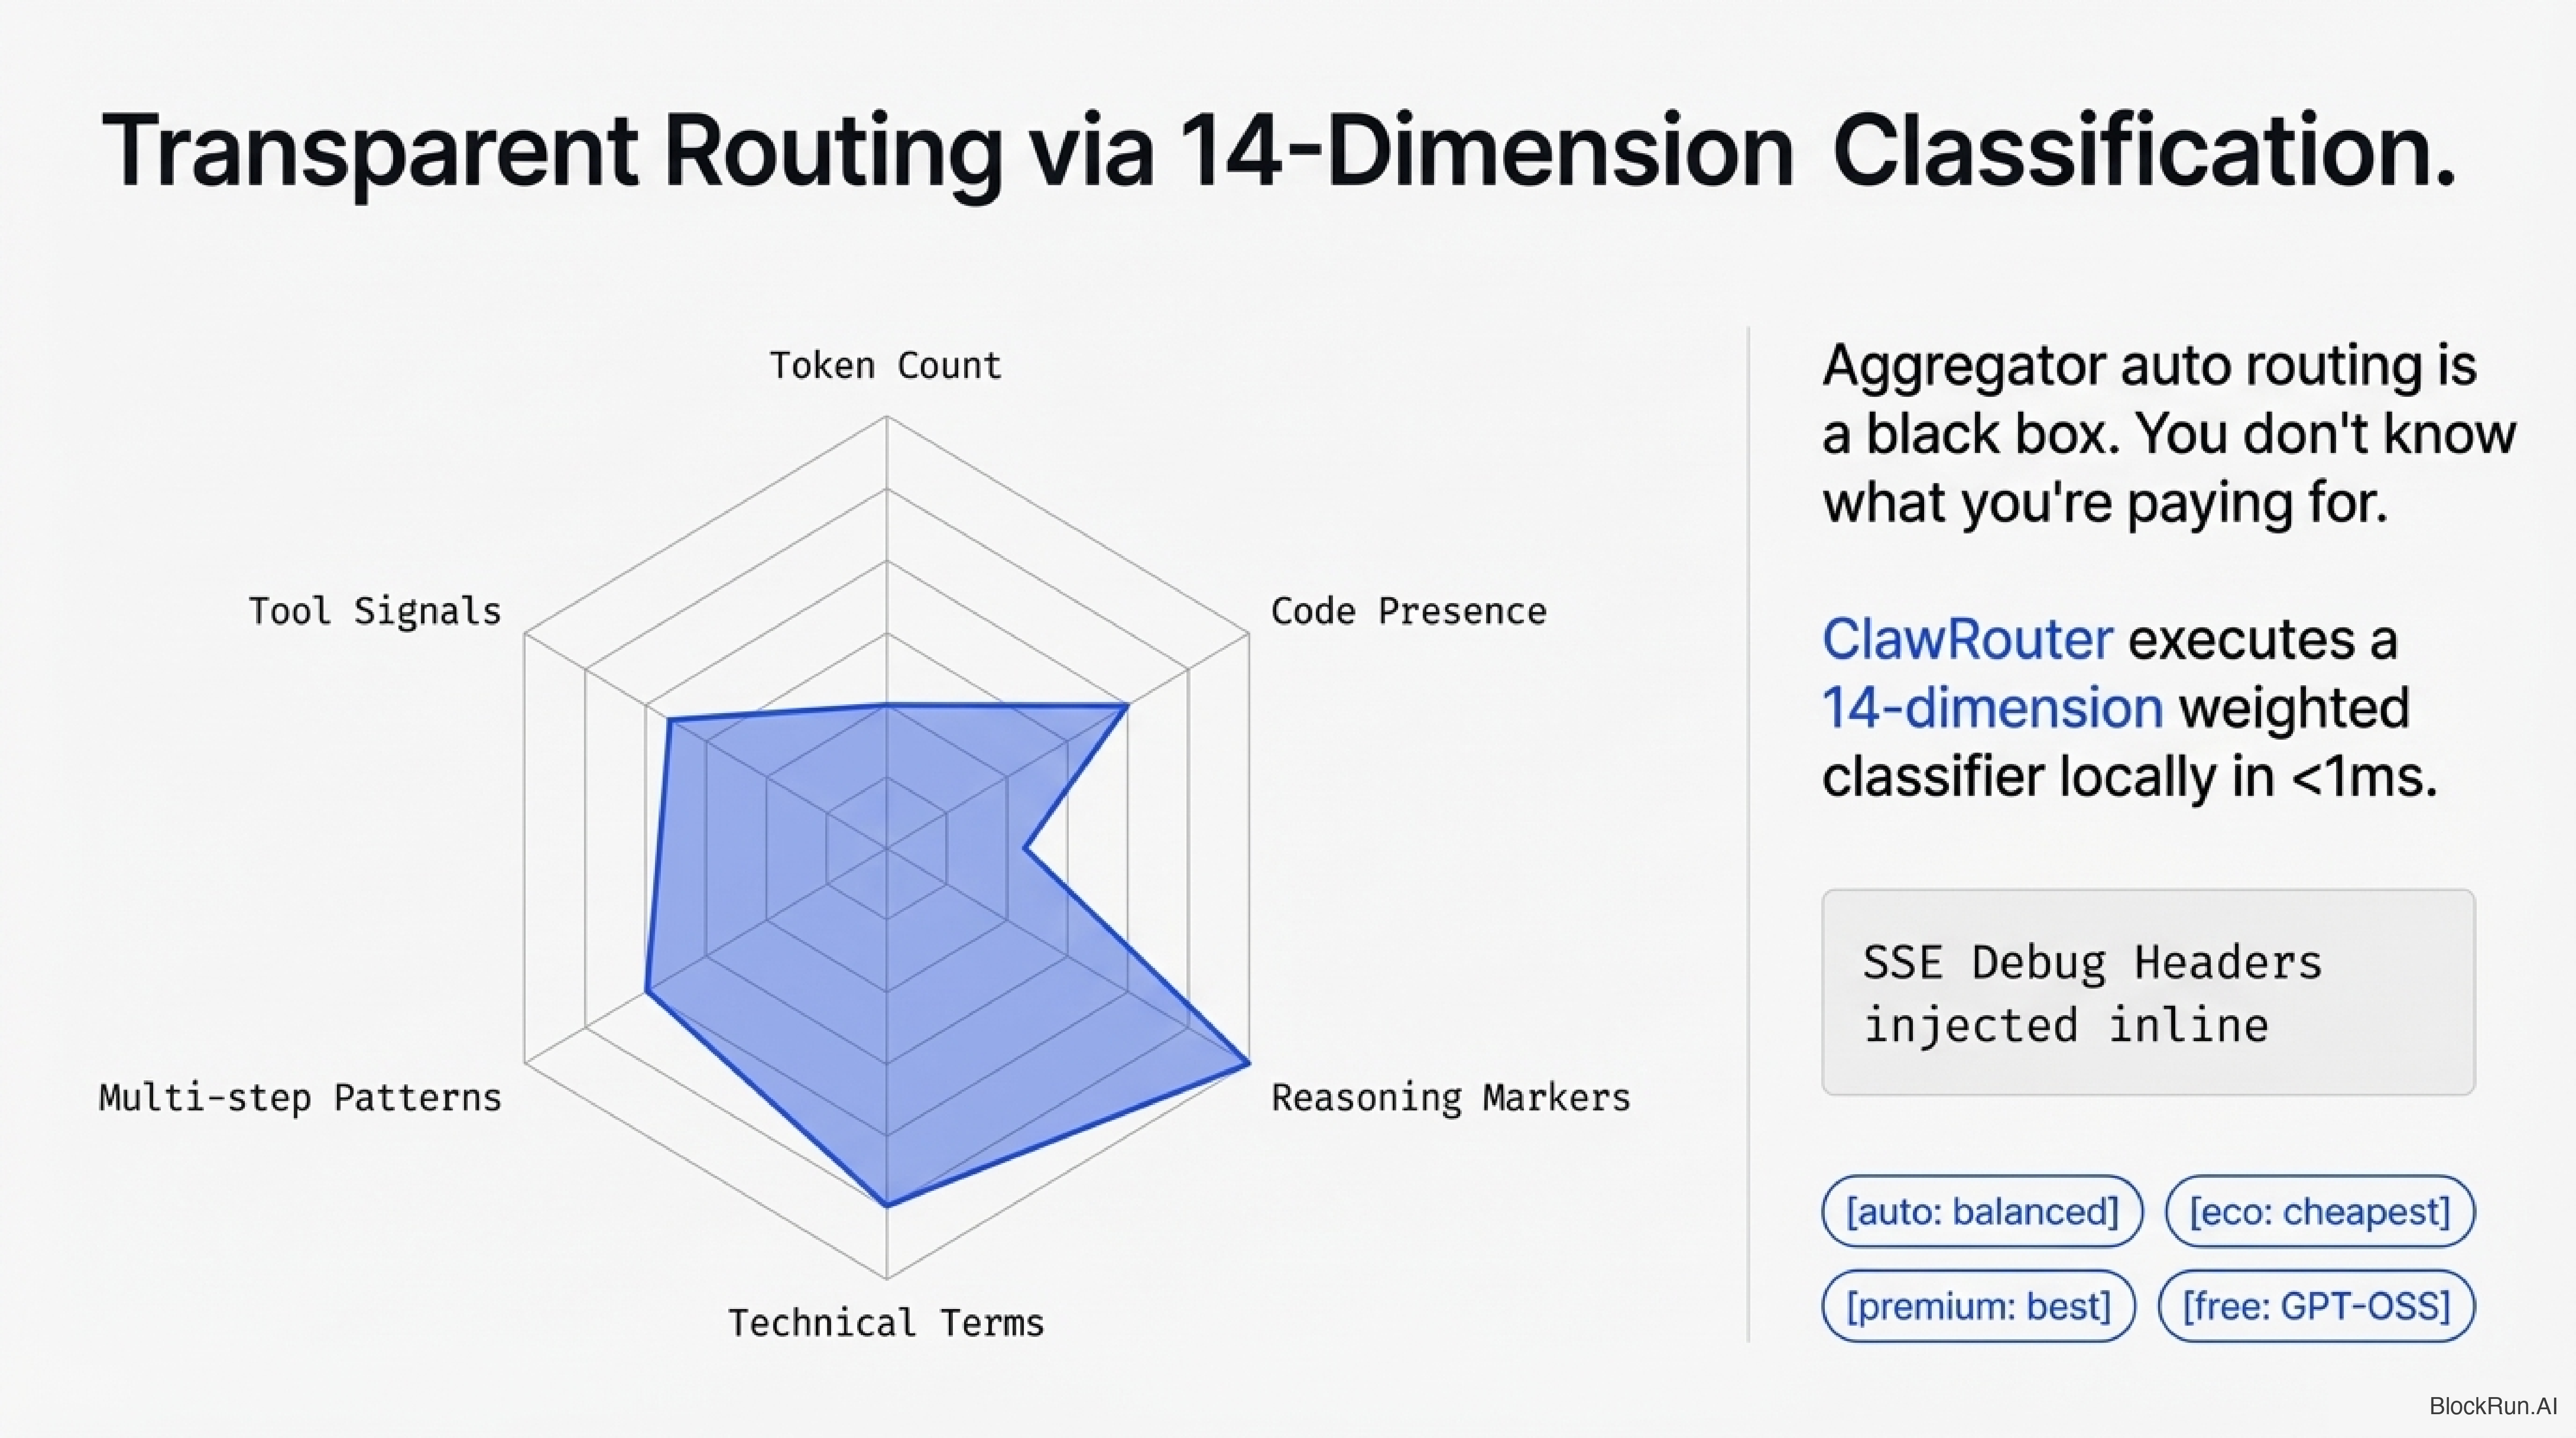
Task: Click the [auto: balanced] pill button
Action: coord(1981,1211)
